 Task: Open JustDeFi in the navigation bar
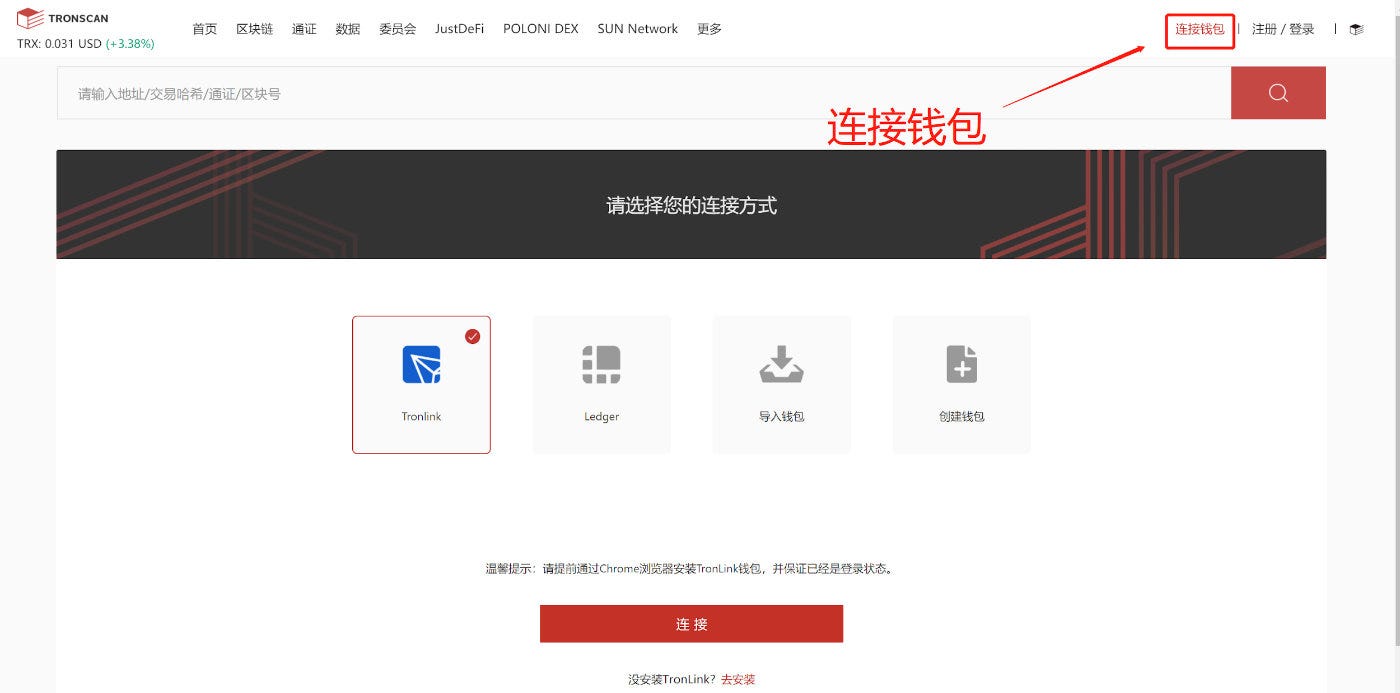coord(459,29)
